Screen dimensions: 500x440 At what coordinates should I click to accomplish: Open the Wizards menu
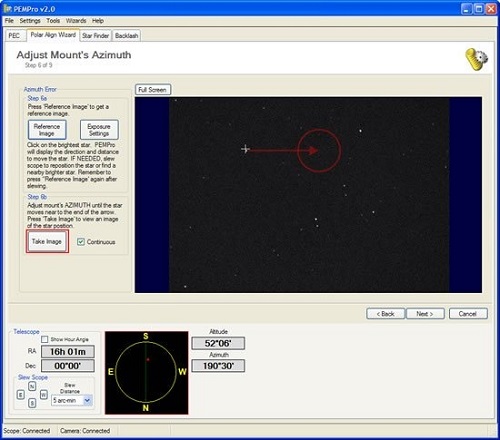click(x=76, y=21)
